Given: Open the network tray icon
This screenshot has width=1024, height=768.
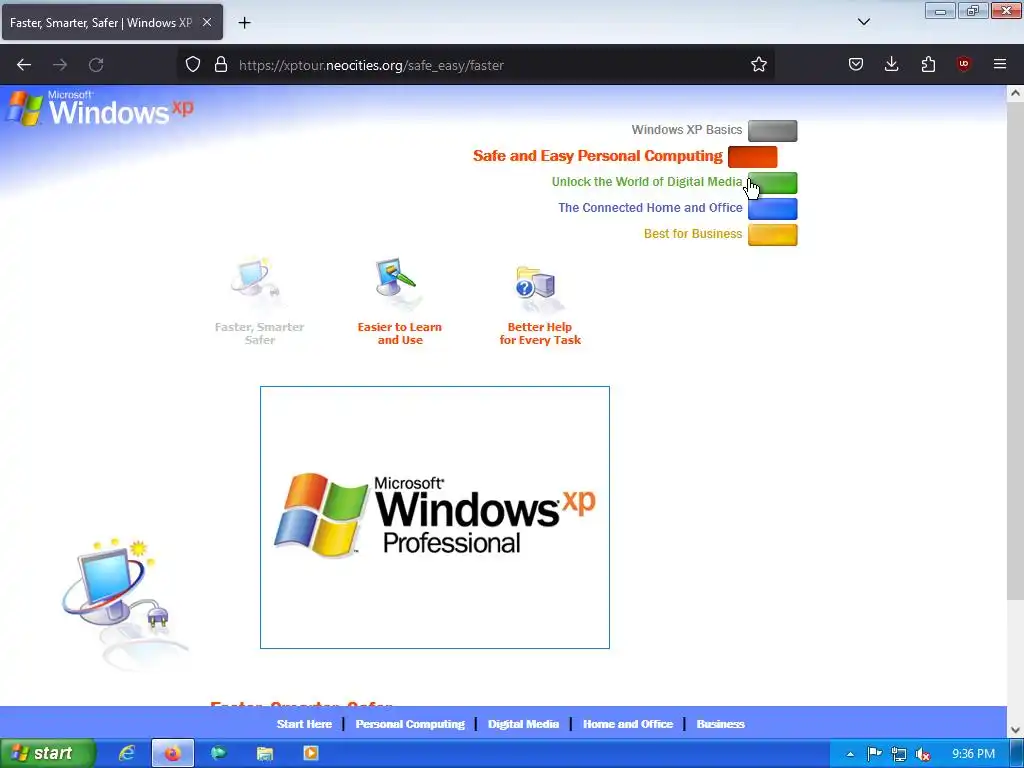Looking at the screenshot, I should click(x=899, y=754).
